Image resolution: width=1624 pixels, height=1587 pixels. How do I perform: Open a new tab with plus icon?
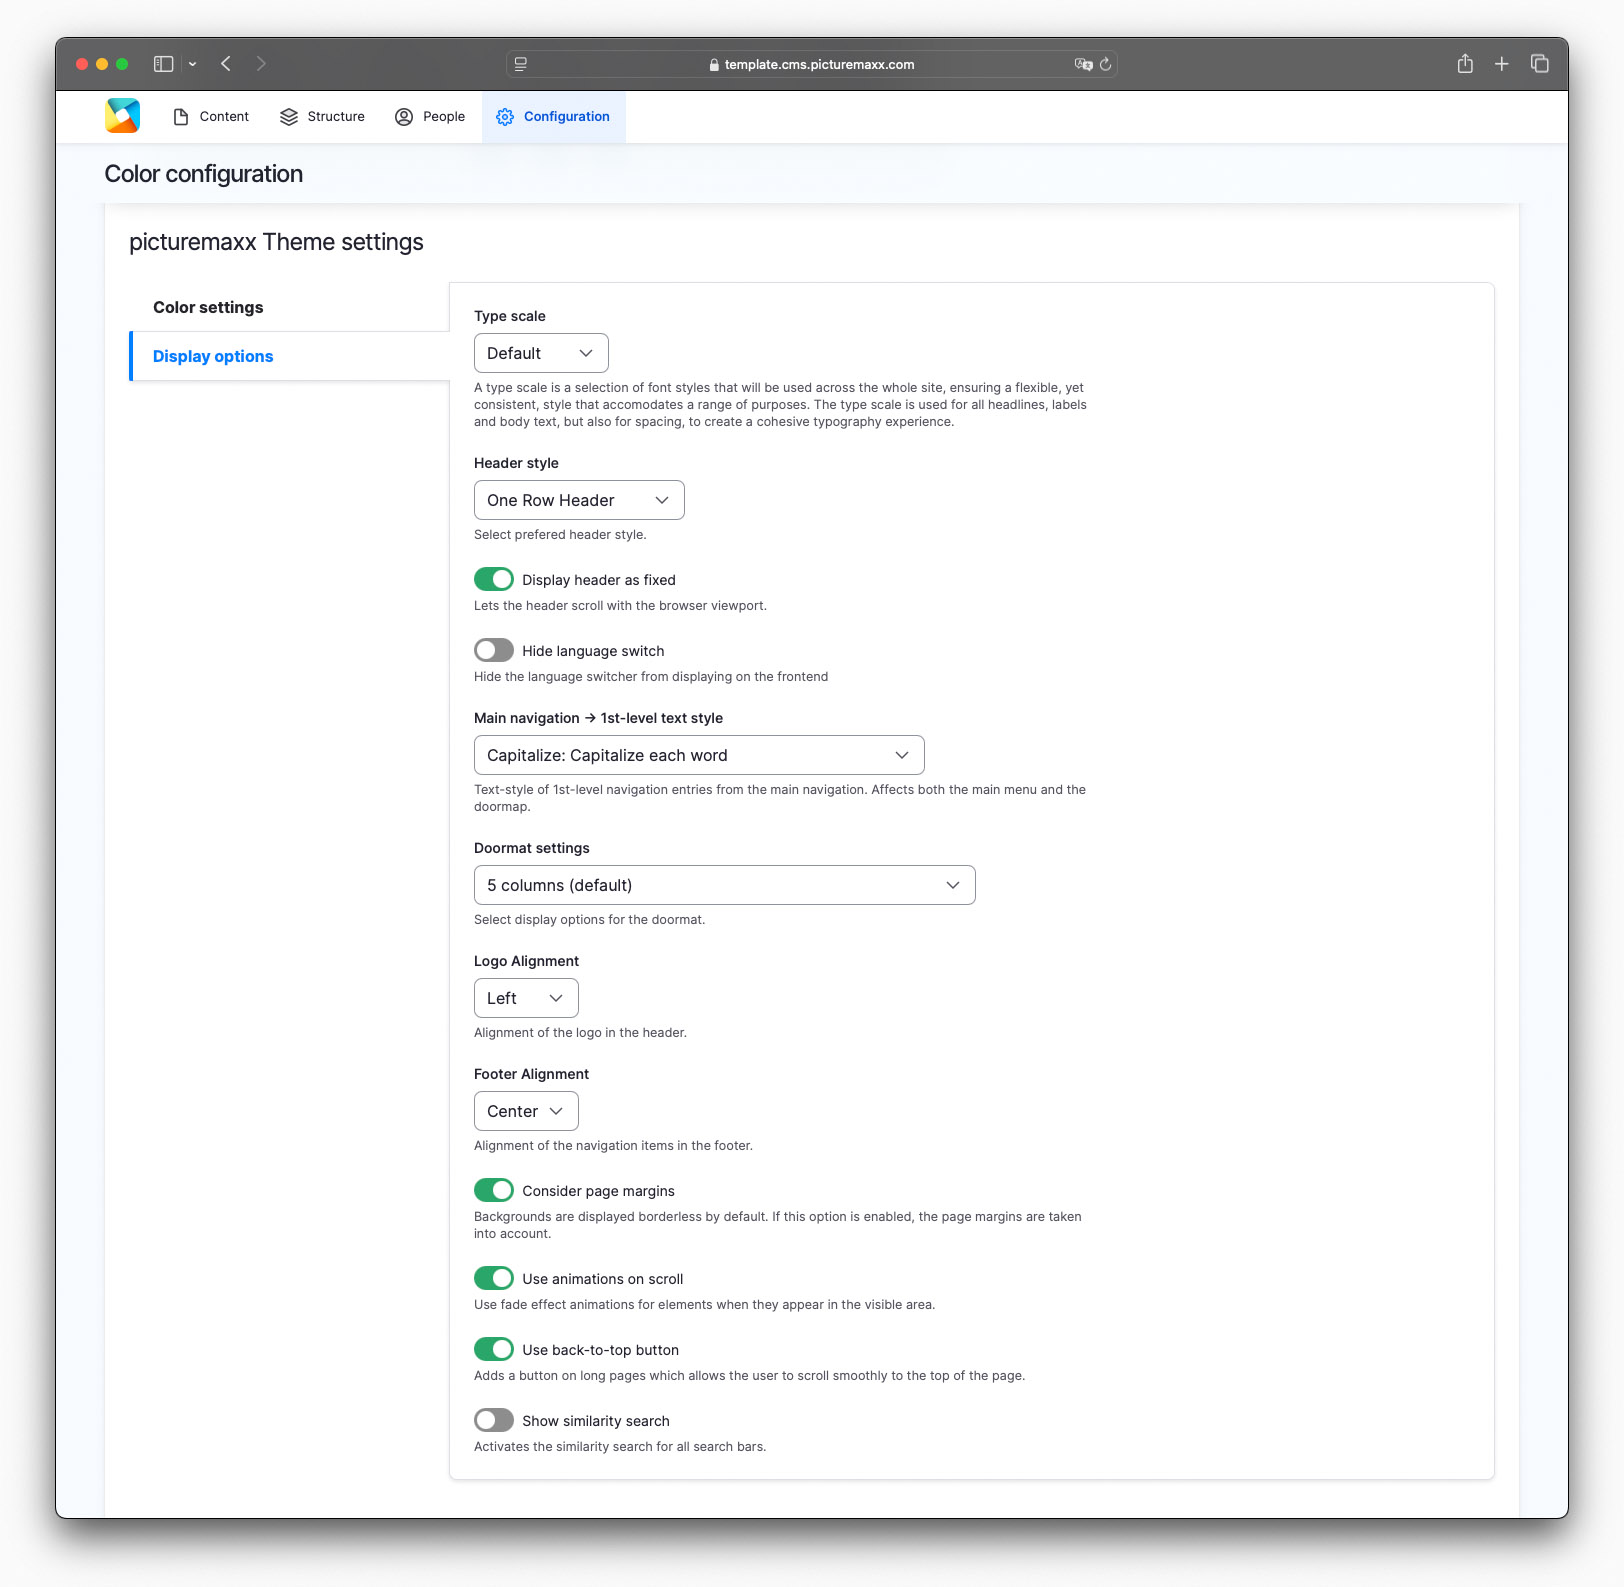coord(1501,64)
